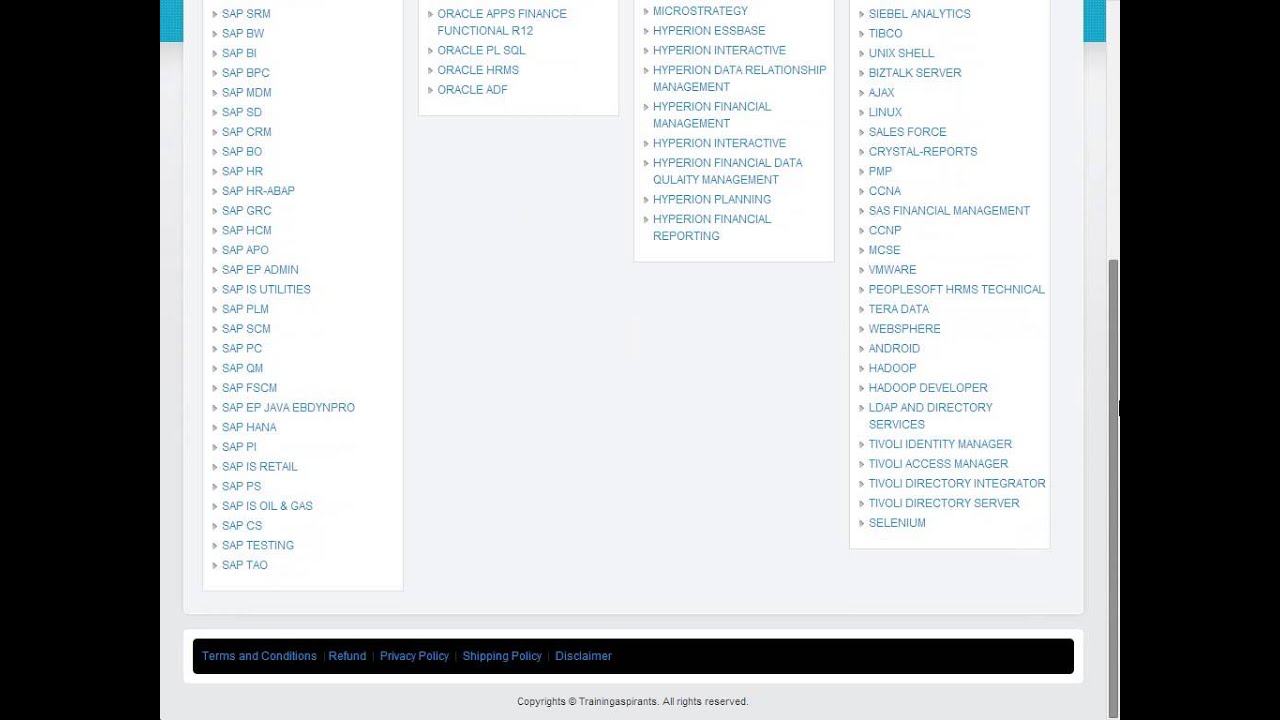Open PEOPLESOFT HRMS TECHNICAL link
Viewport: 1280px width, 720px height.
957,290
